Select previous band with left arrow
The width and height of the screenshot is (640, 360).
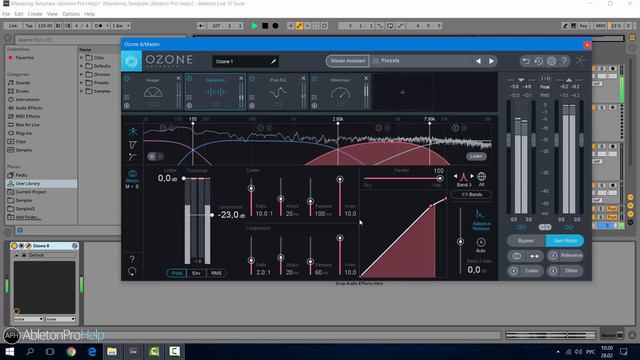coord(455,176)
